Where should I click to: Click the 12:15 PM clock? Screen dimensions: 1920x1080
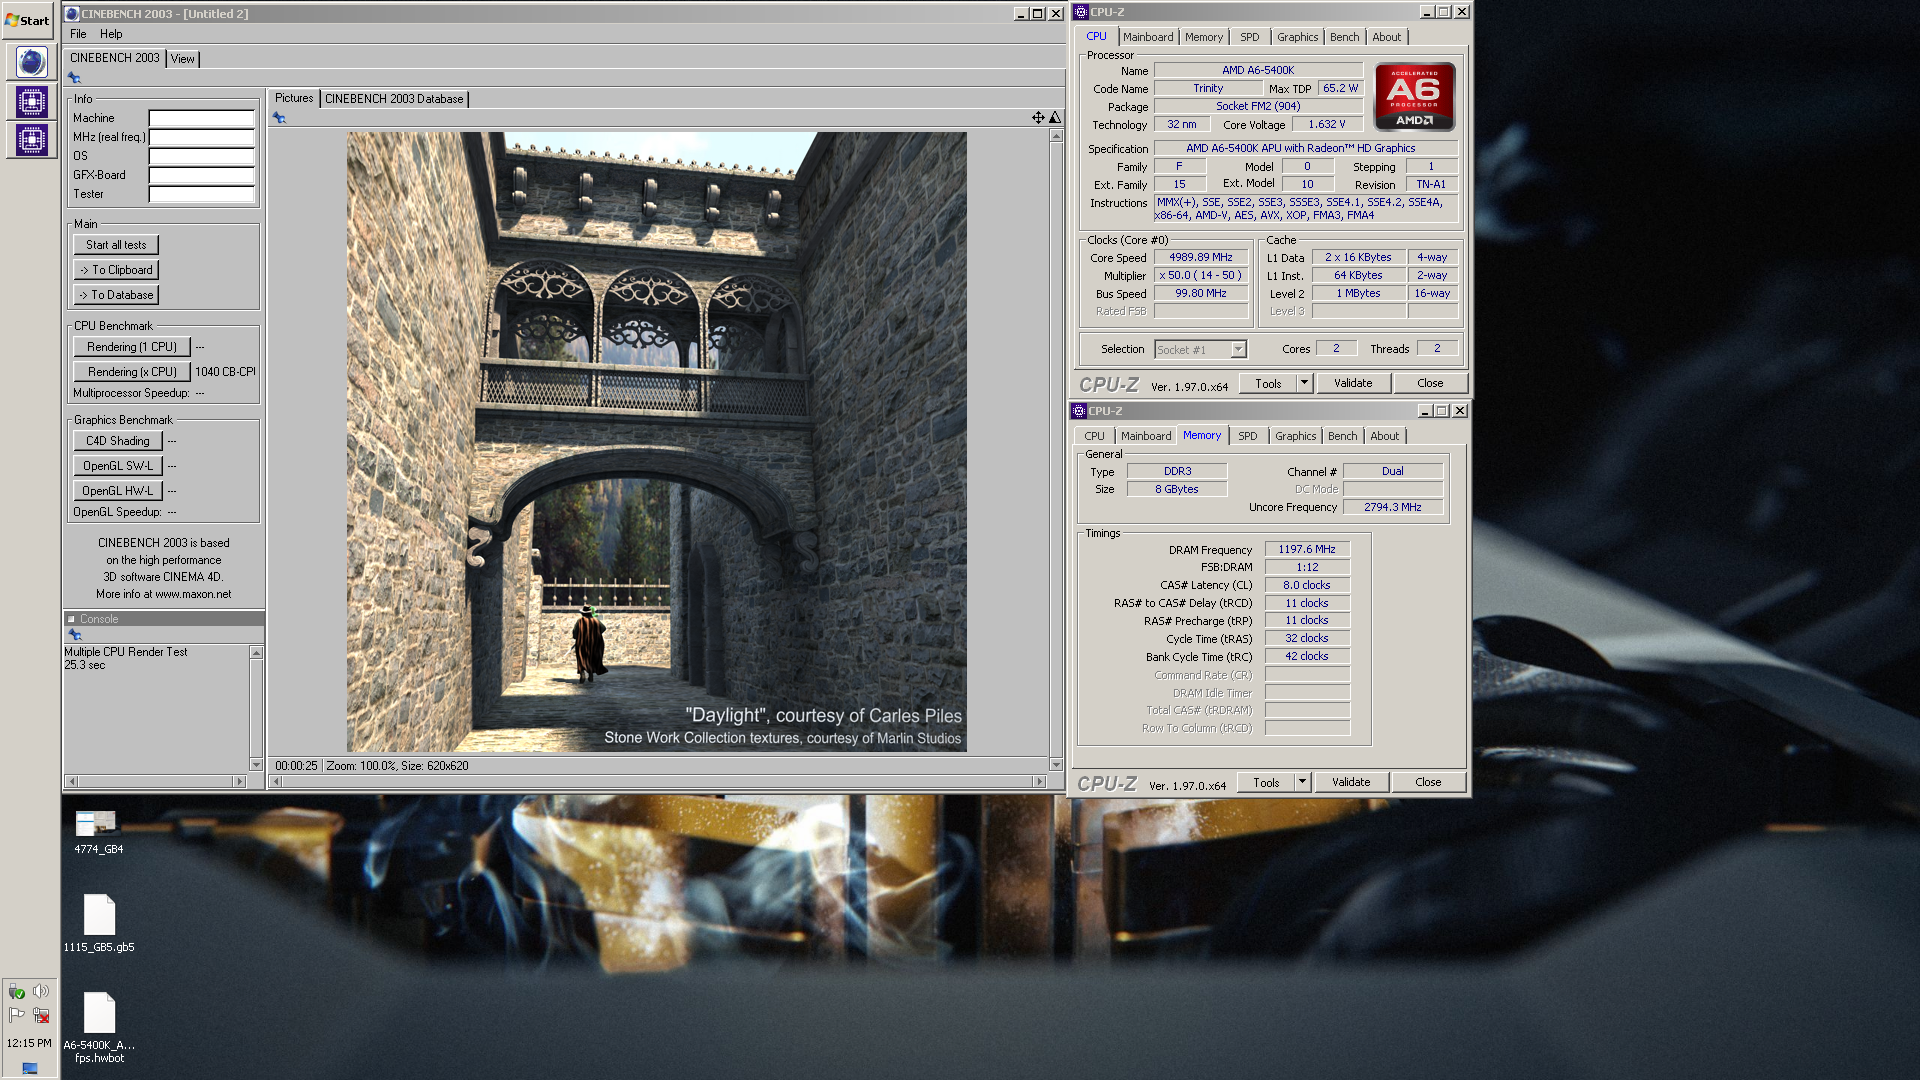29,1043
